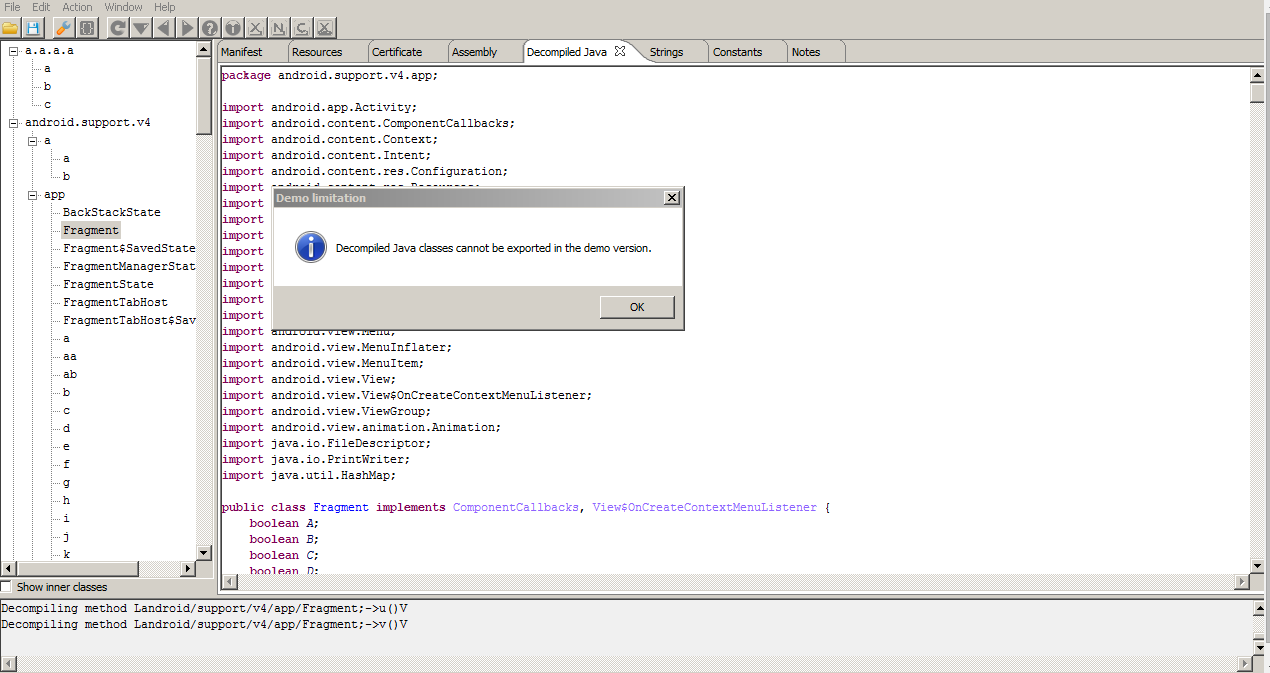The width and height of the screenshot is (1270, 673).
Task: Click the question mark toolbar icon
Action: coord(210,28)
